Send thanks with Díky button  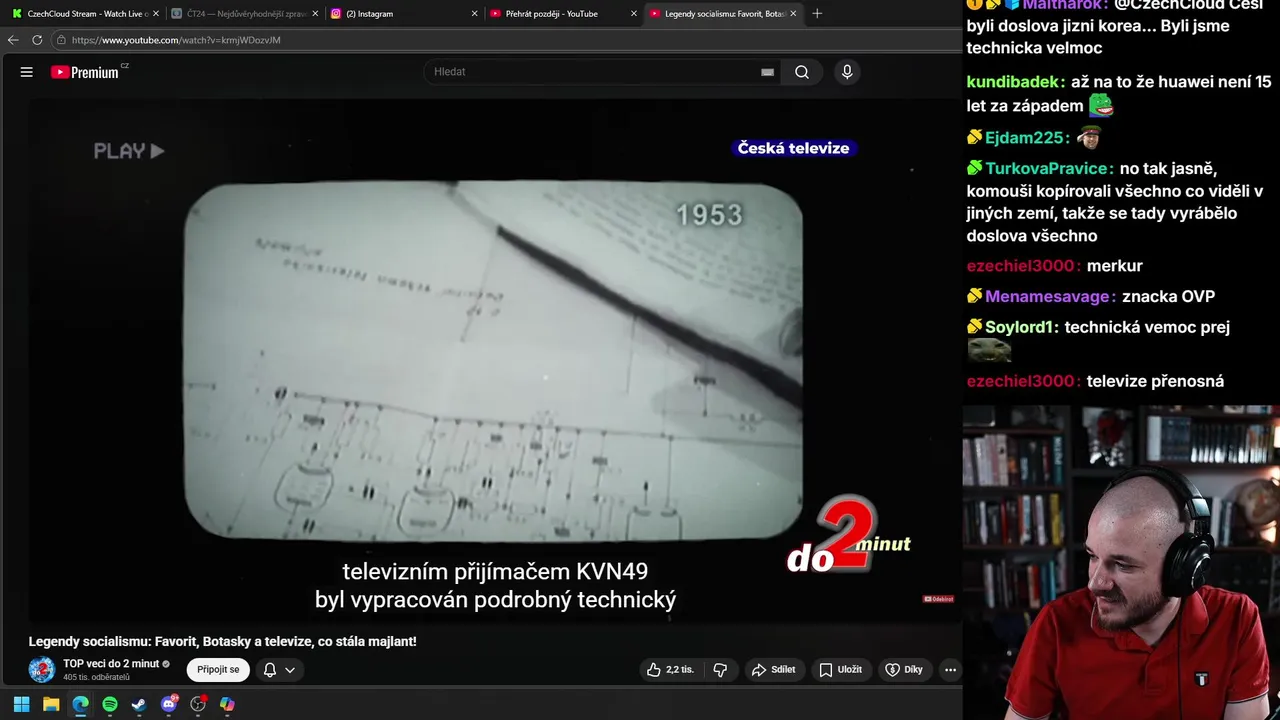905,670
